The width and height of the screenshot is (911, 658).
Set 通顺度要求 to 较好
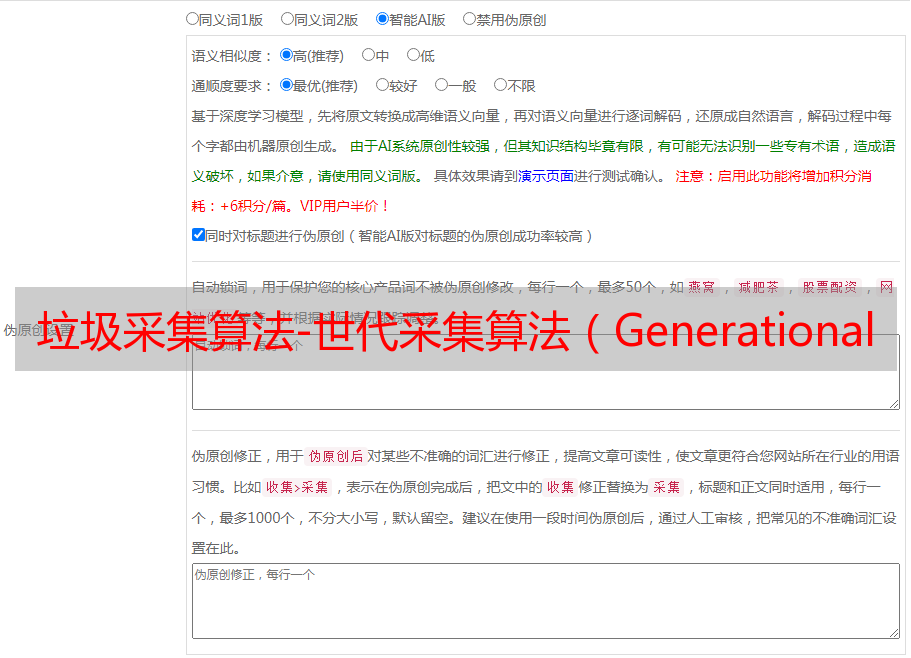point(382,85)
